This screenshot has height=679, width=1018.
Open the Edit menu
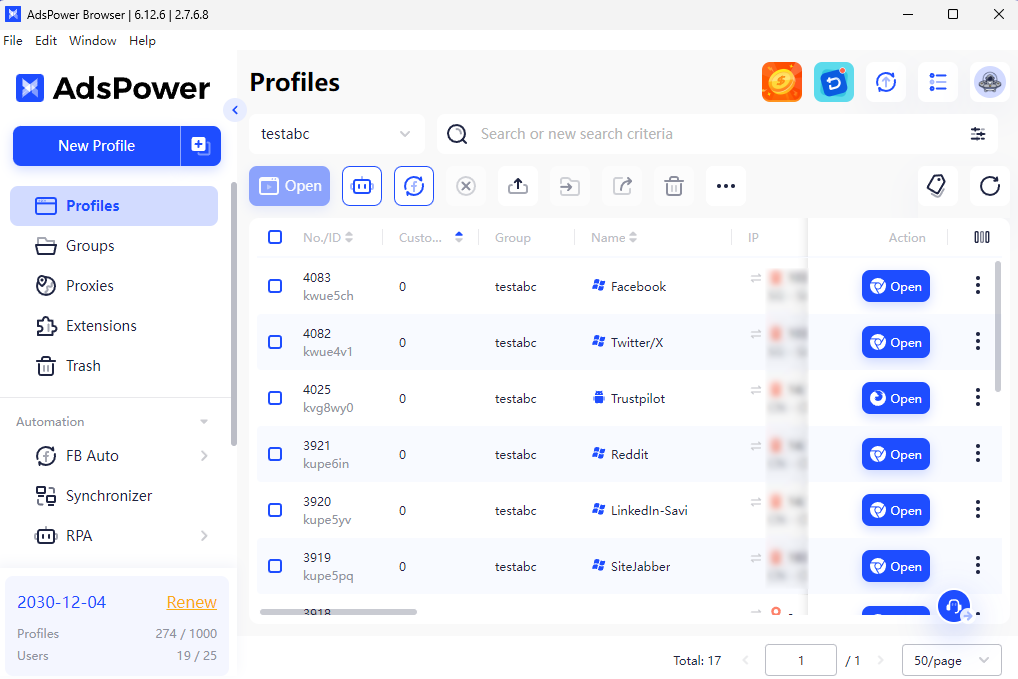(46, 41)
